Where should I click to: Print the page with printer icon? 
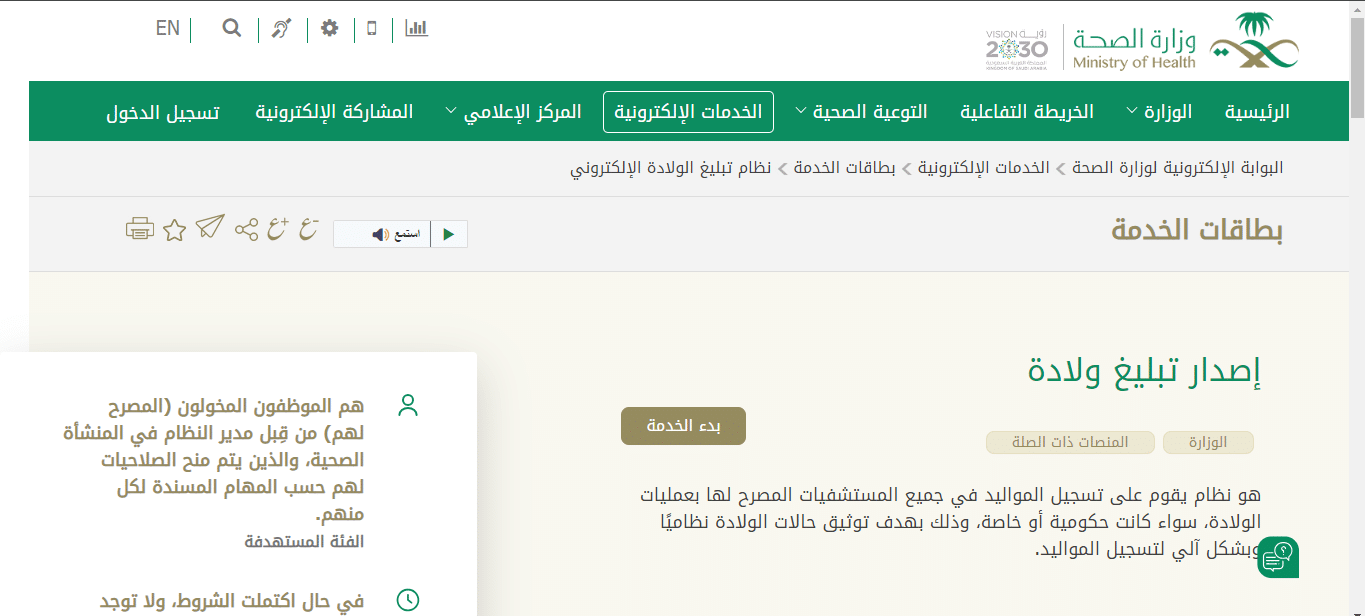point(140,229)
